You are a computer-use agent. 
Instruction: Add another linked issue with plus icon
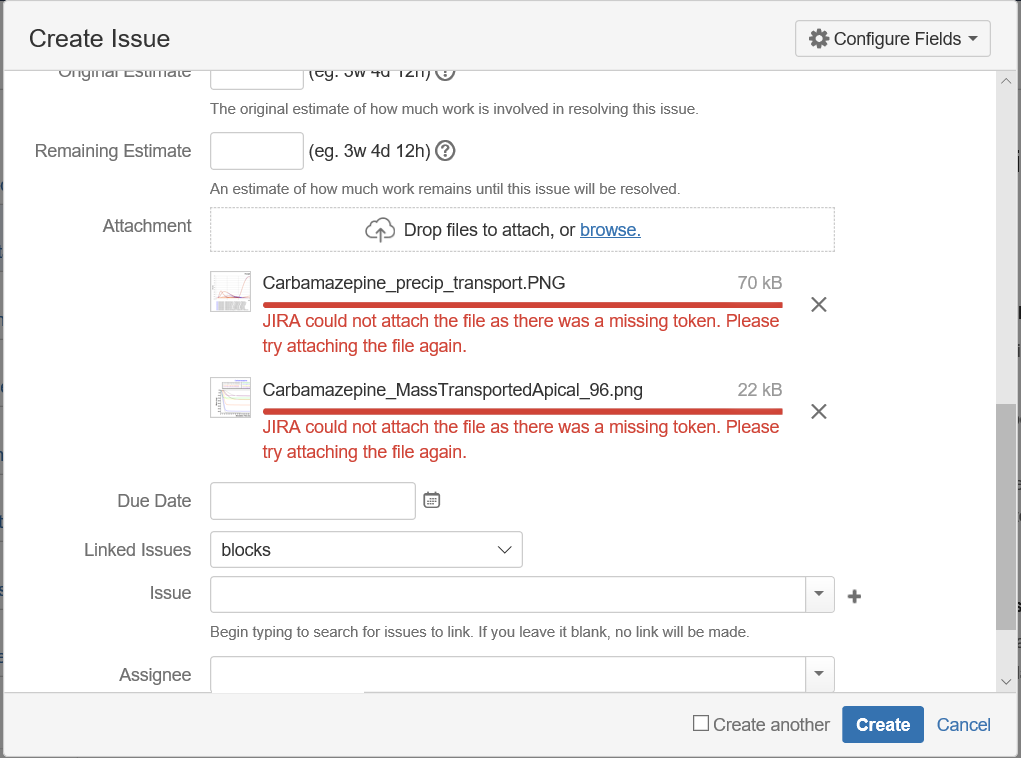pos(854,596)
